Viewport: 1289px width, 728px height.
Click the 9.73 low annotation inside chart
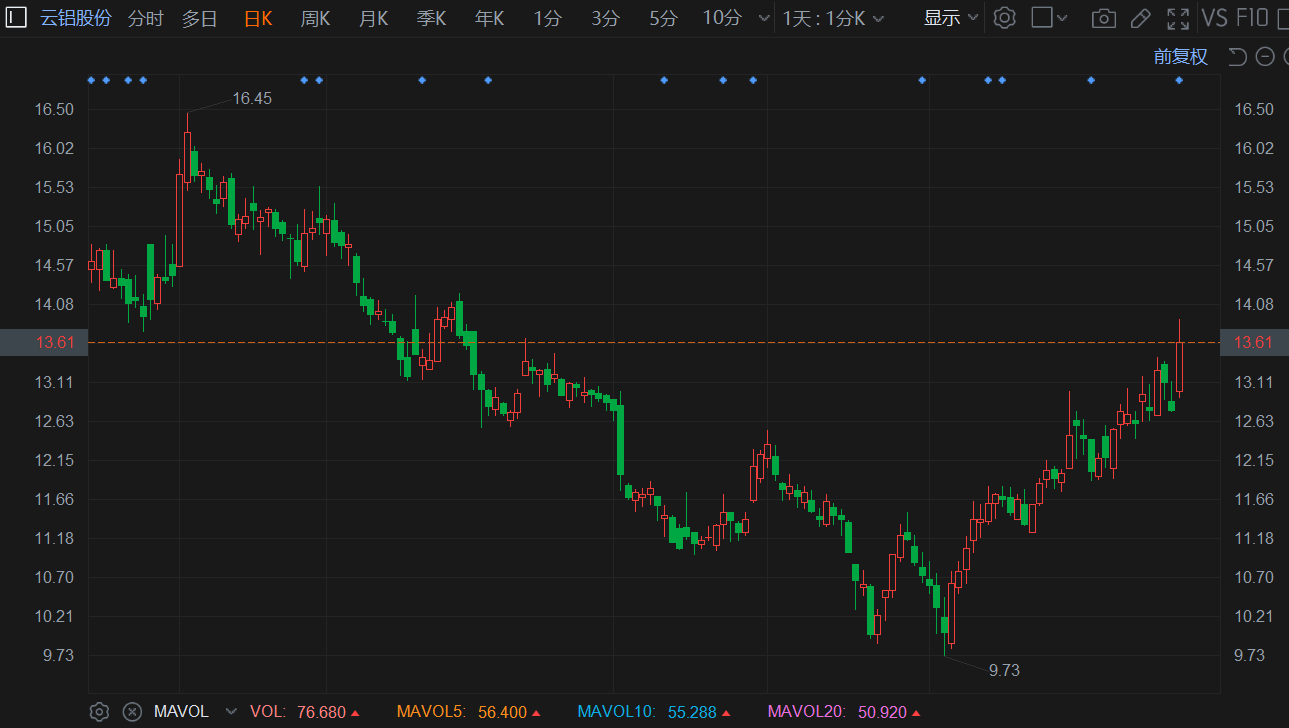tap(1004, 670)
